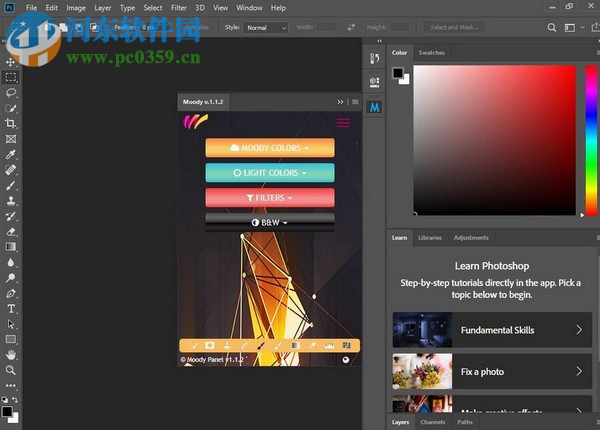
Task: Open the Filter menu
Action: [179, 8]
